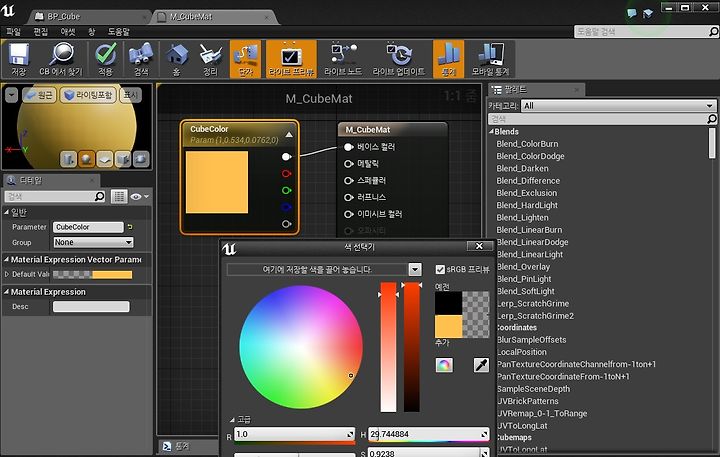Click the Save (저장) toolbar icon
Screen dimensions: 720x457
pos(19,59)
